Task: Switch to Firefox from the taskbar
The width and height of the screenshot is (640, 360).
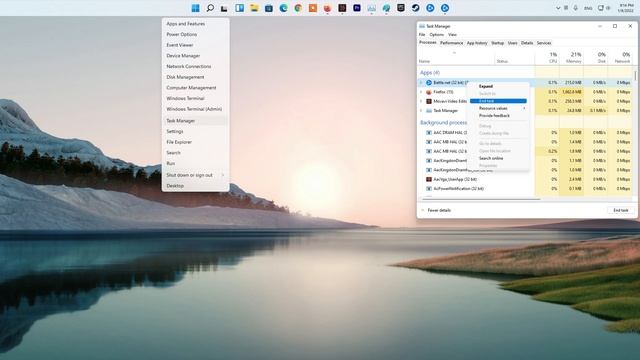Action: click(x=327, y=8)
